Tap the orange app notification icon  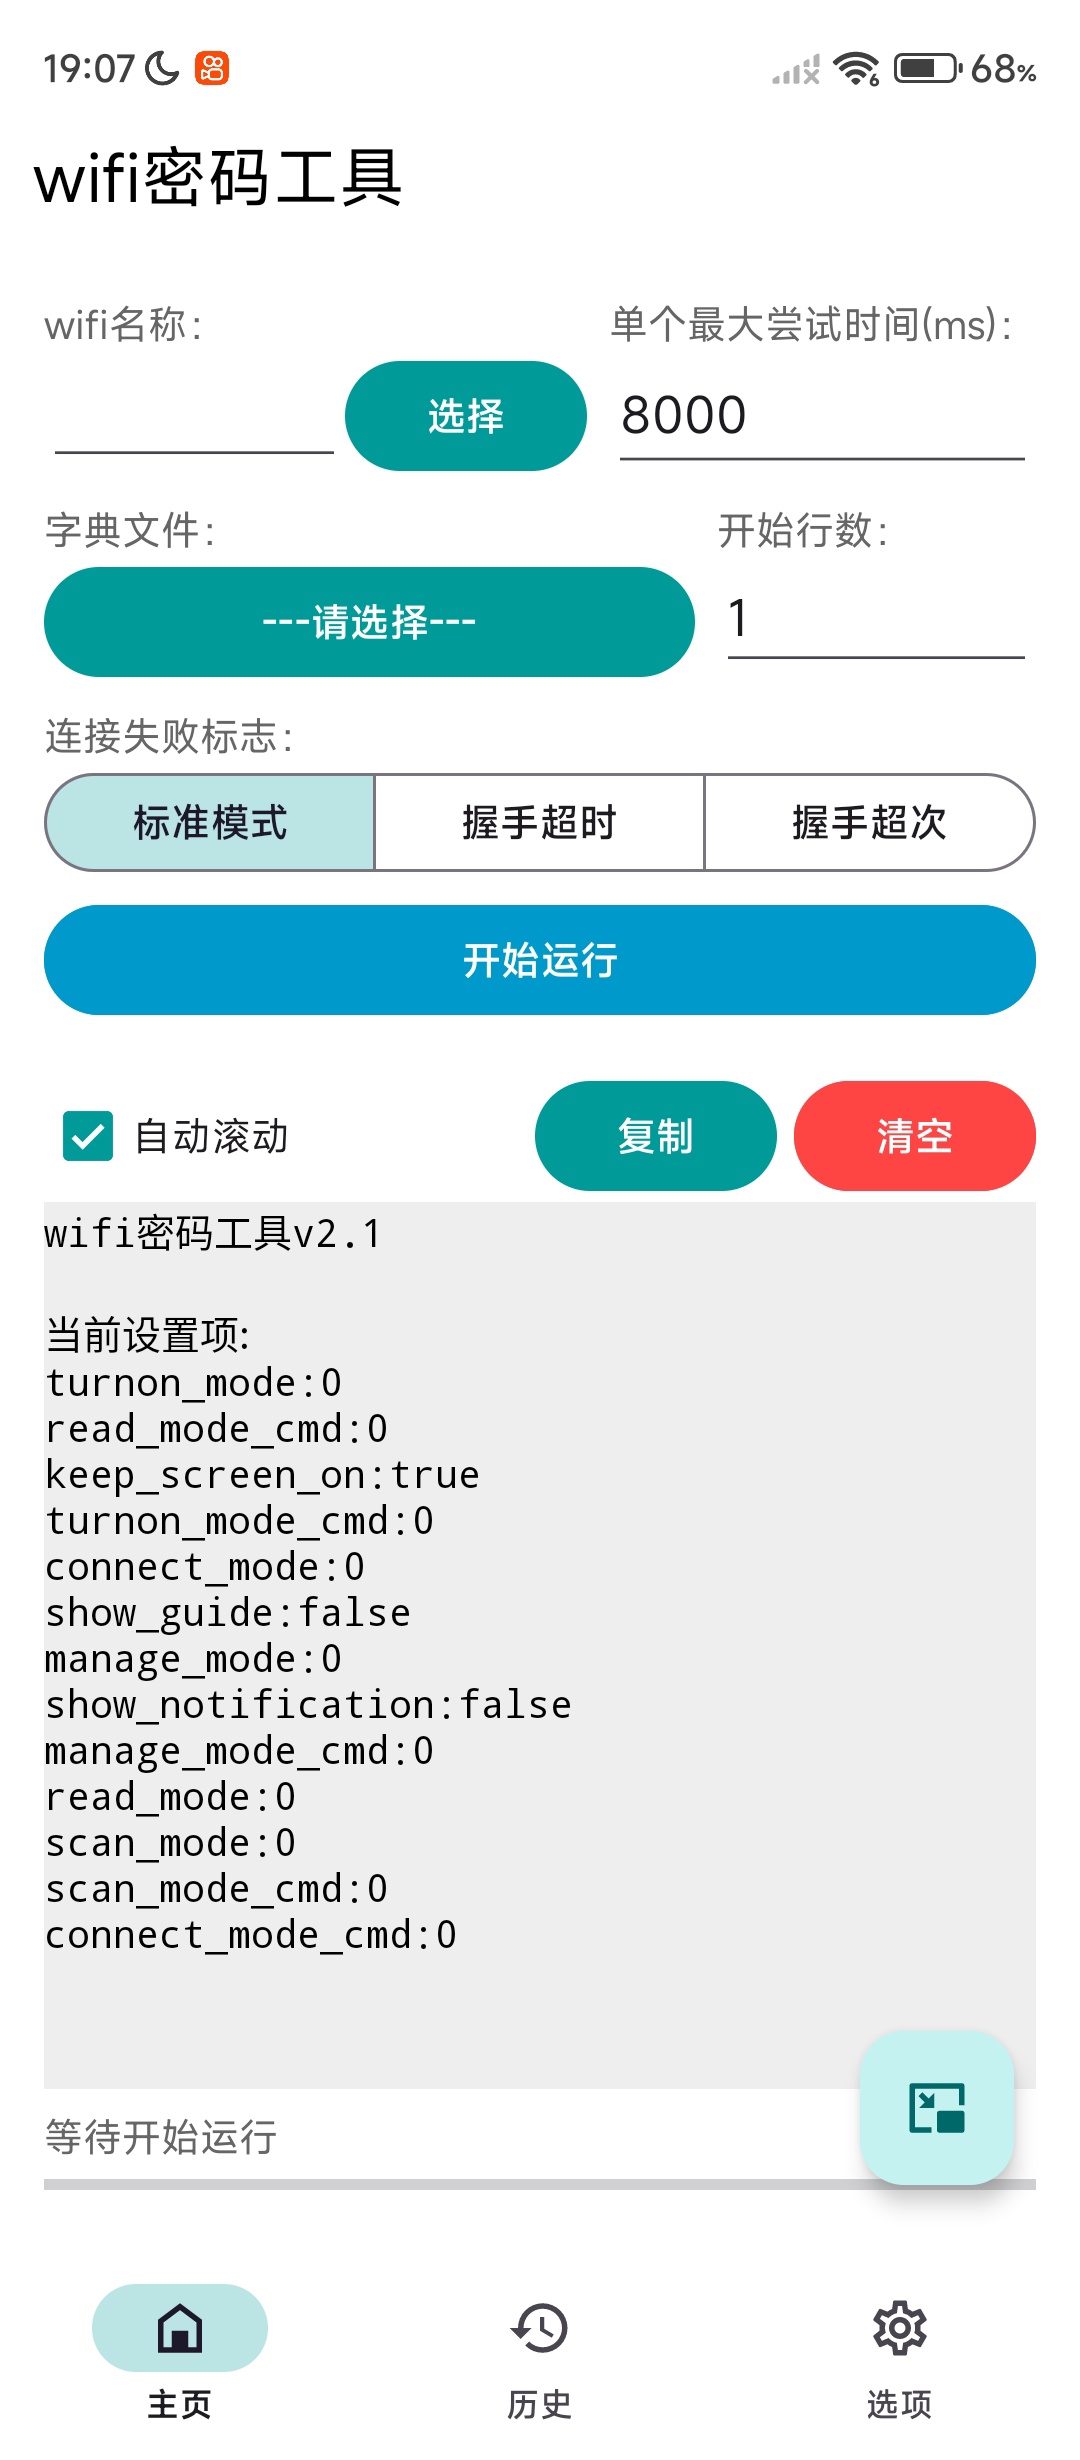[212, 68]
